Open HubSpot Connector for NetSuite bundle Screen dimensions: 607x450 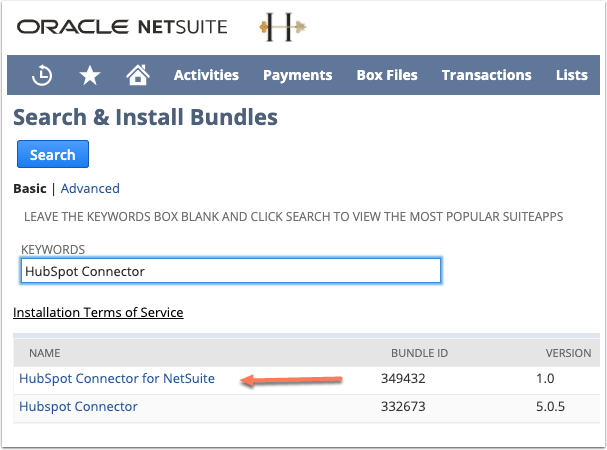117,378
